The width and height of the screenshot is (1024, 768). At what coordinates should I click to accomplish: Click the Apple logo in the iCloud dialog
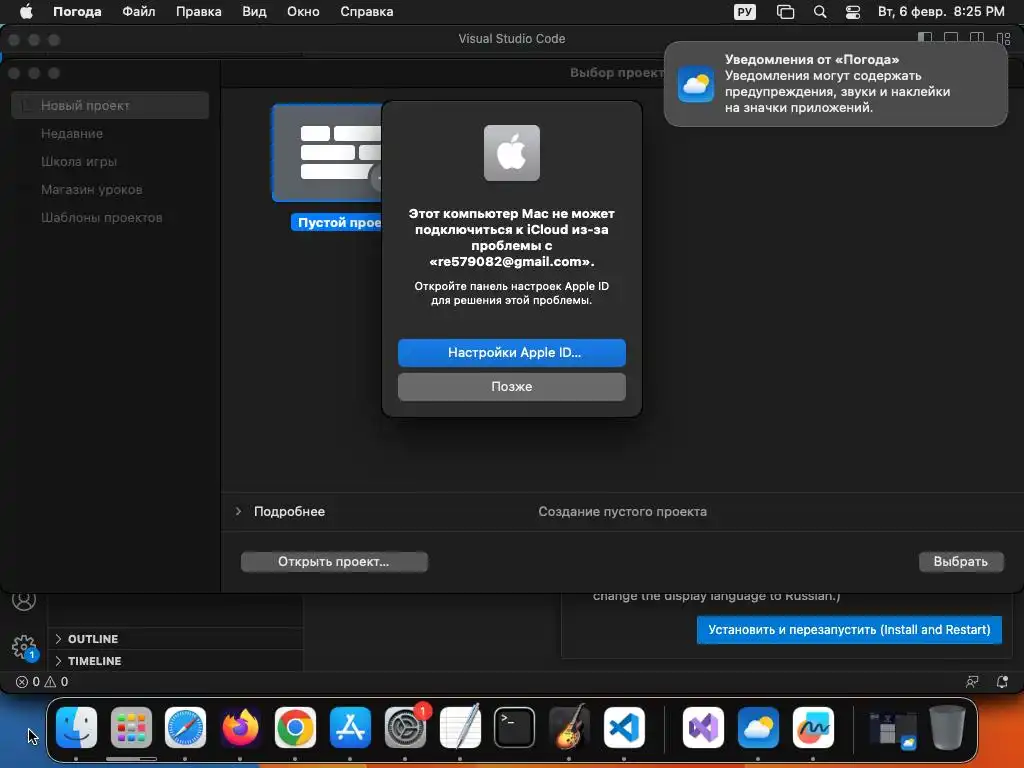click(x=512, y=153)
